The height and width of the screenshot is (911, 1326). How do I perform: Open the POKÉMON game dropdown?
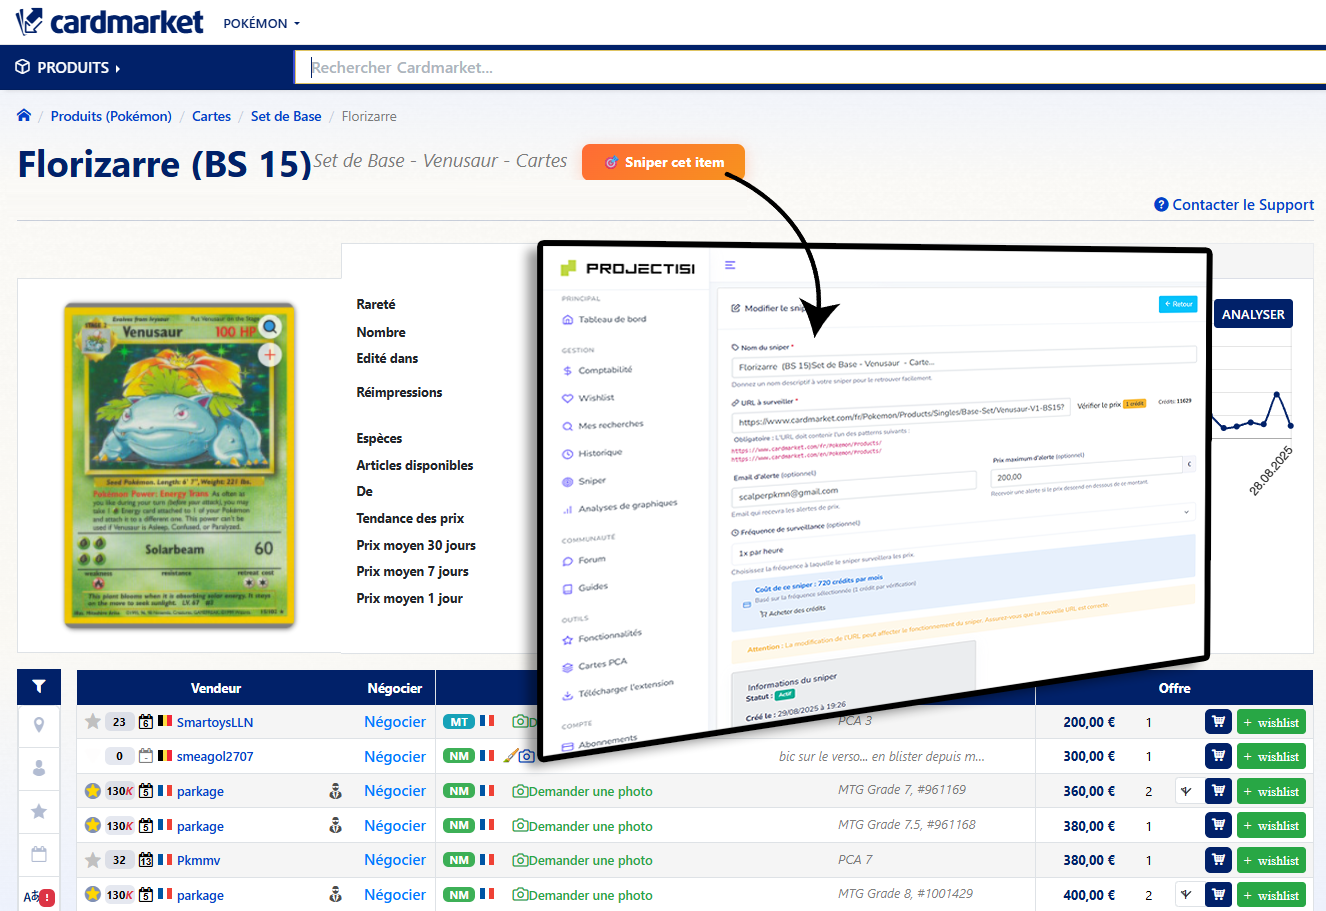(x=261, y=23)
